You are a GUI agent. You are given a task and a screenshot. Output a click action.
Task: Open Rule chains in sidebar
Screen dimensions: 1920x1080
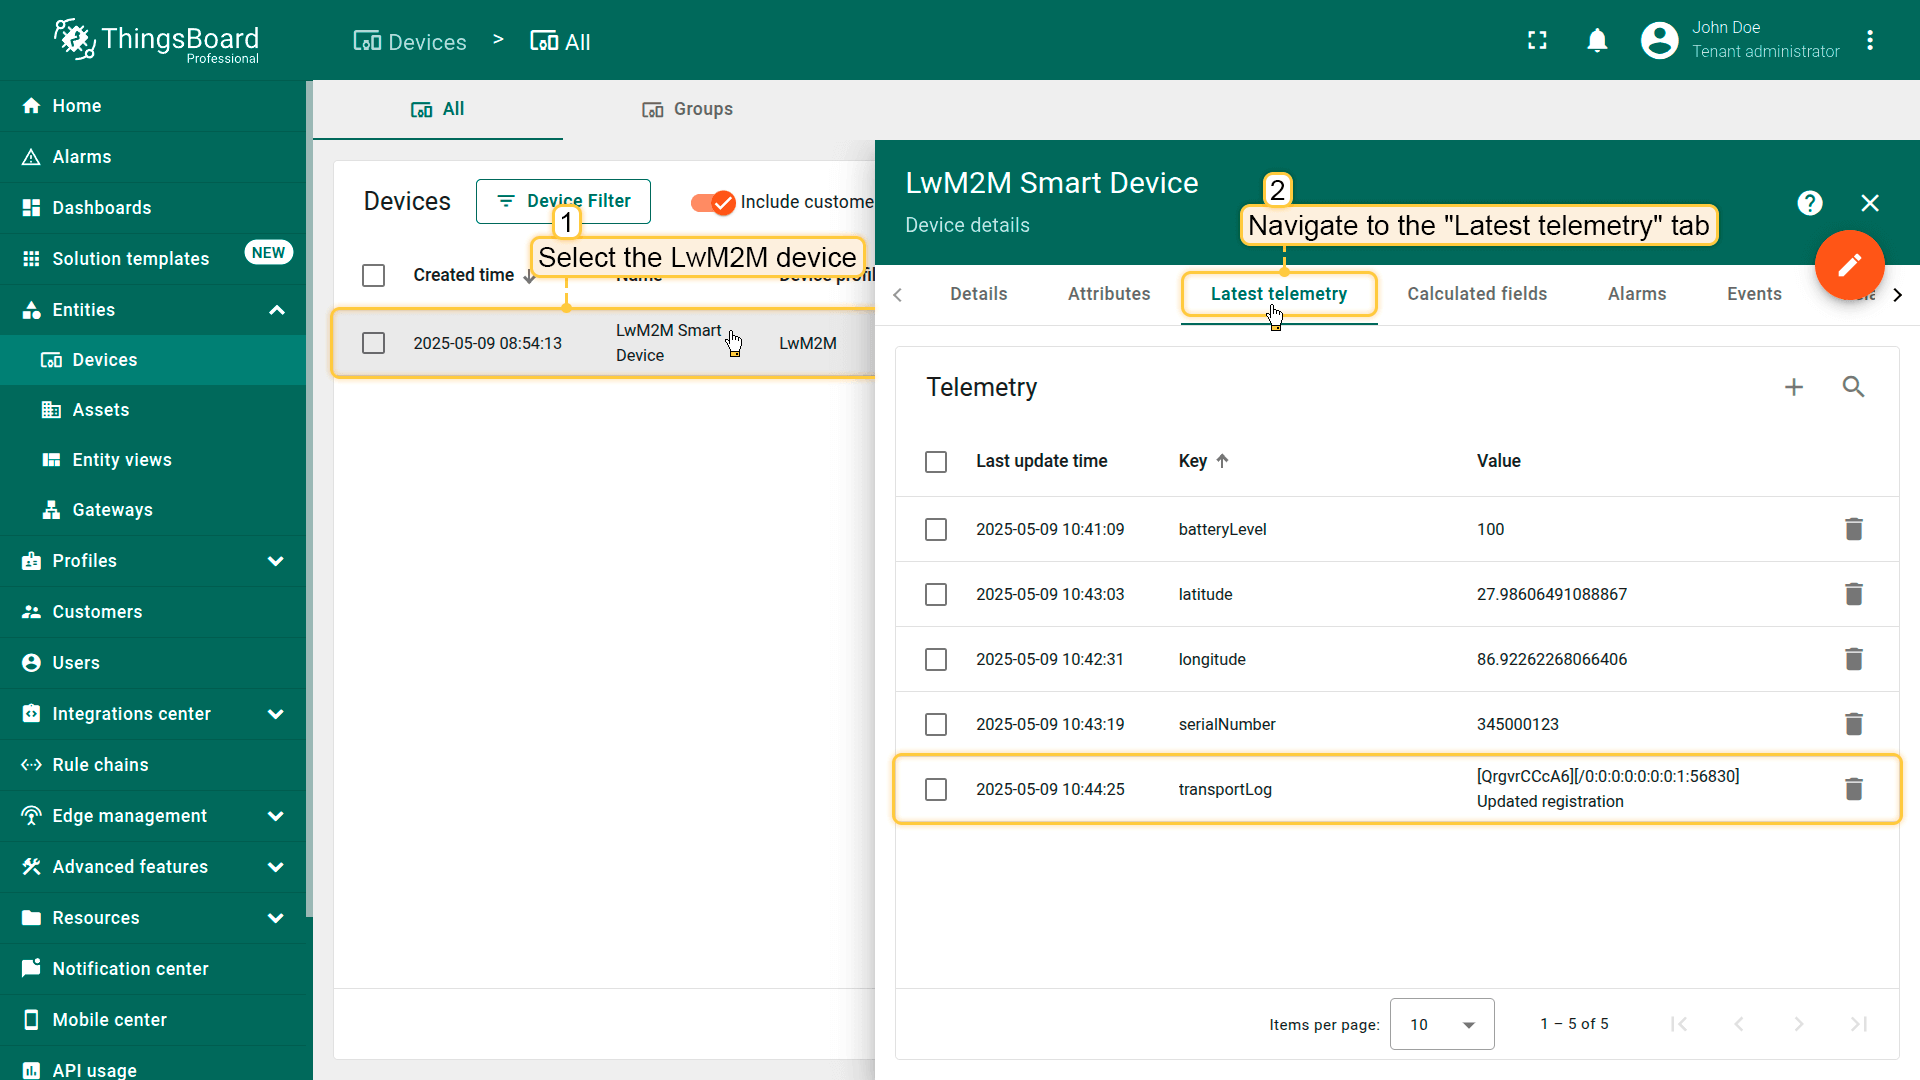pos(100,765)
